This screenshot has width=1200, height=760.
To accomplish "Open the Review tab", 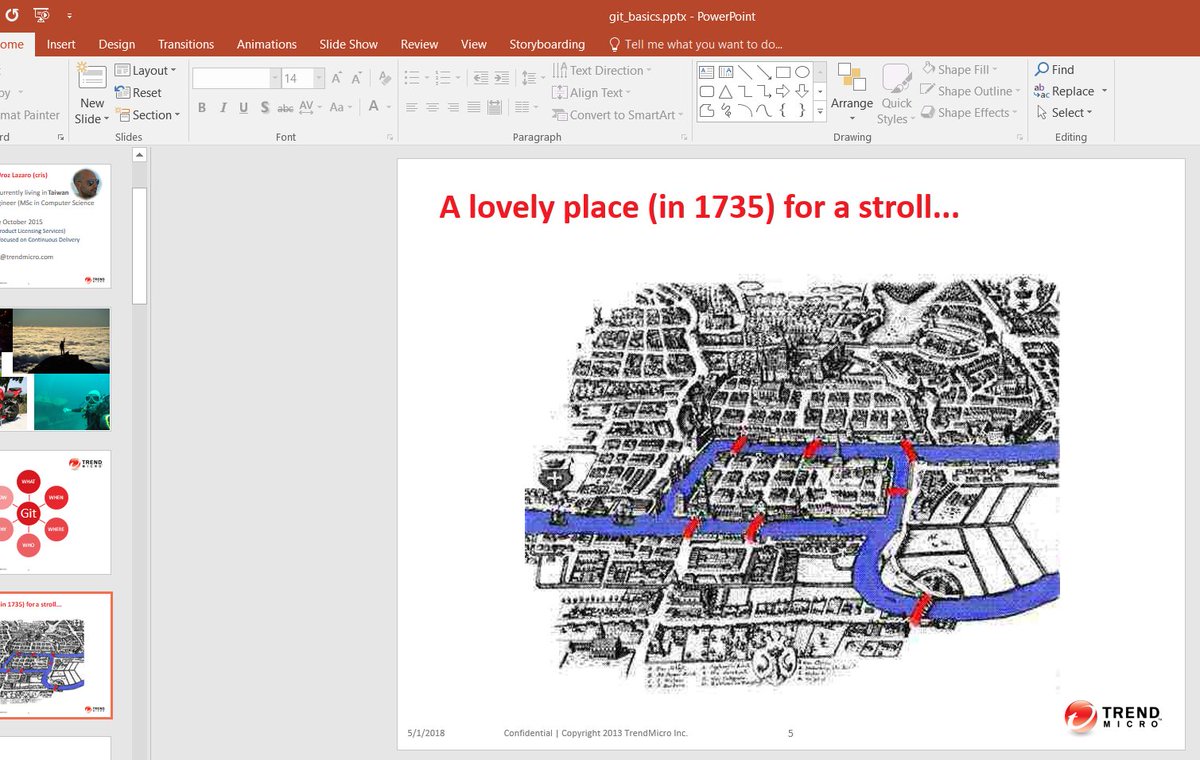I will 419,44.
